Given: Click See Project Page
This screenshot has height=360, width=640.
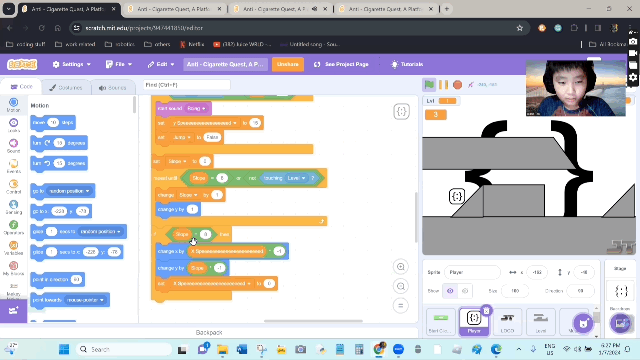Looking at the screenshot, I should tap(341, 64).
